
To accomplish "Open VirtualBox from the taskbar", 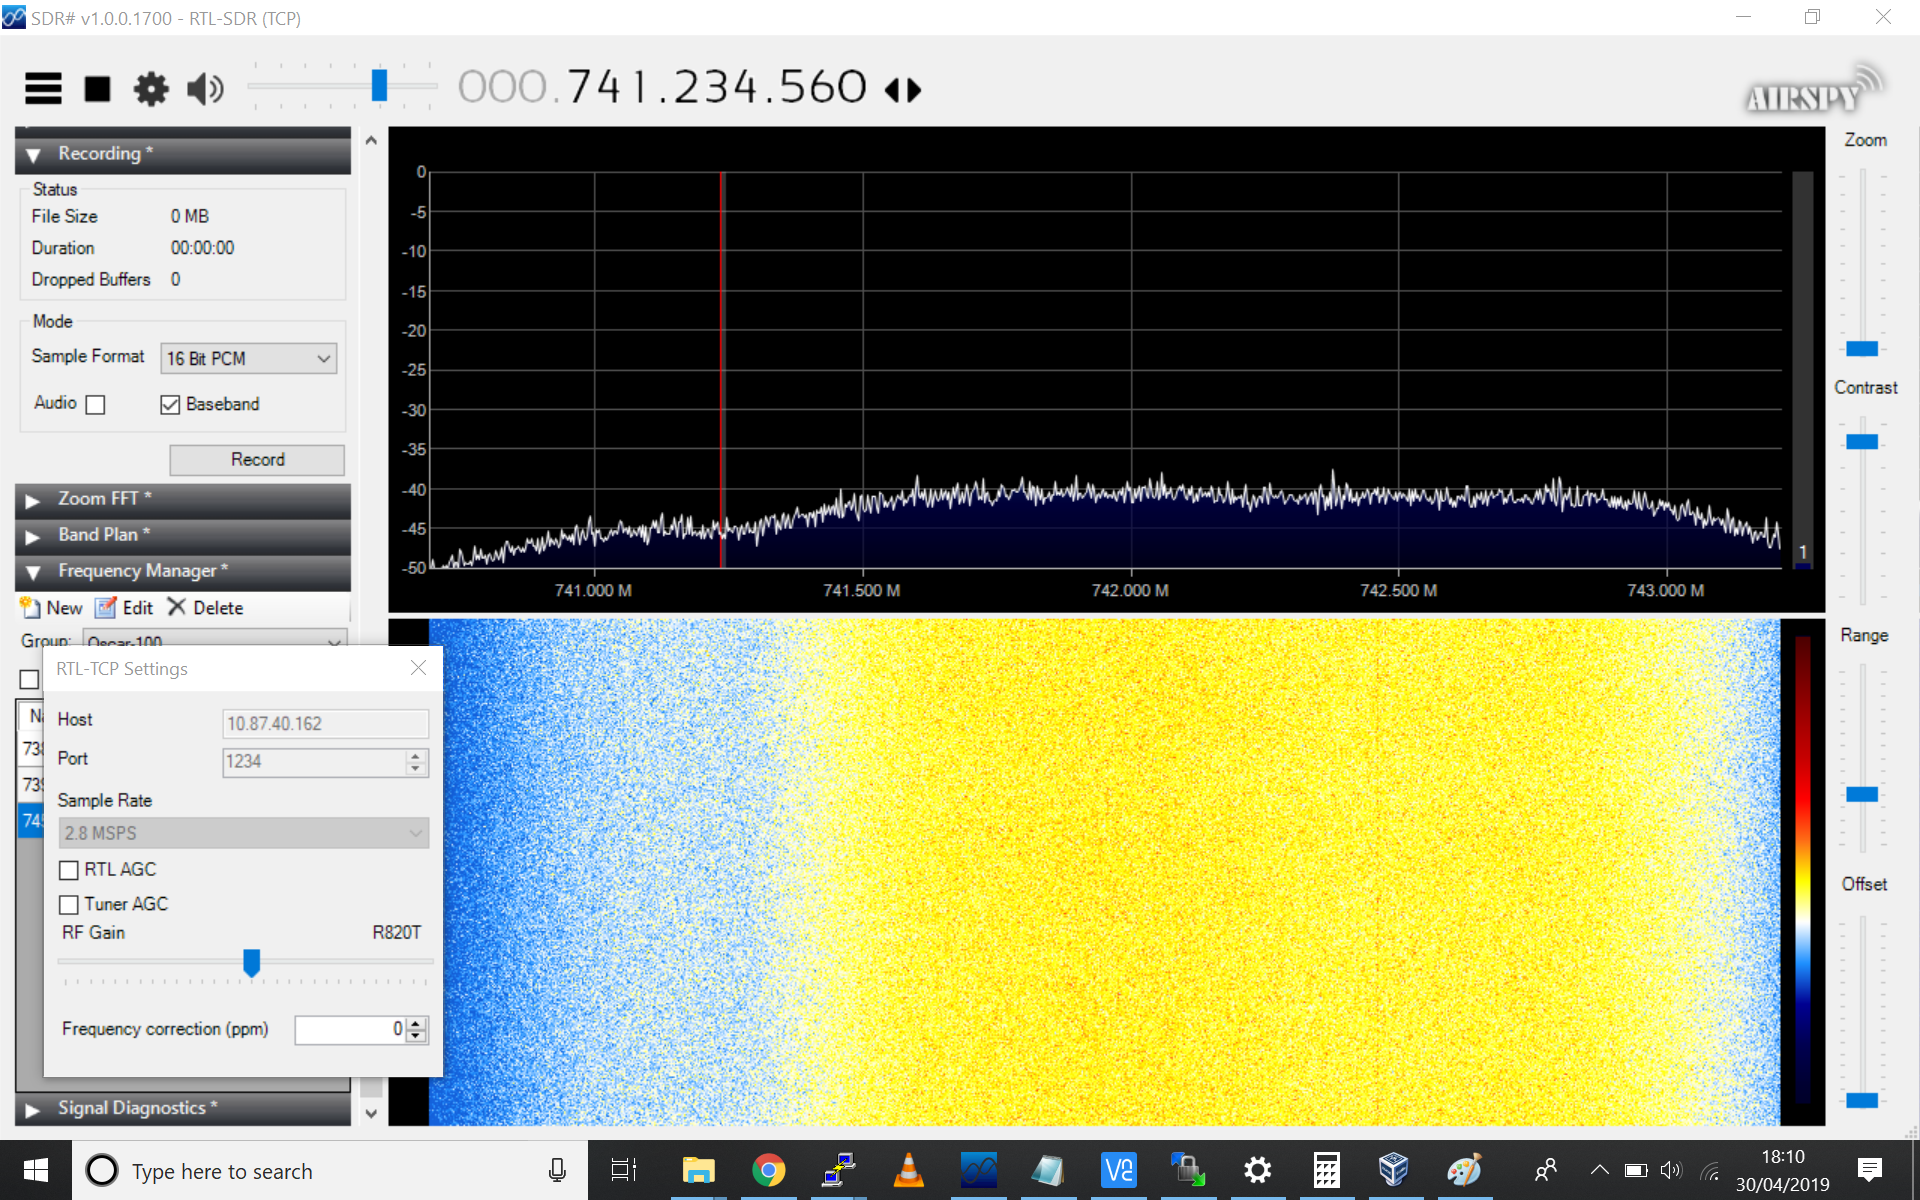I will [1394, 1170].
